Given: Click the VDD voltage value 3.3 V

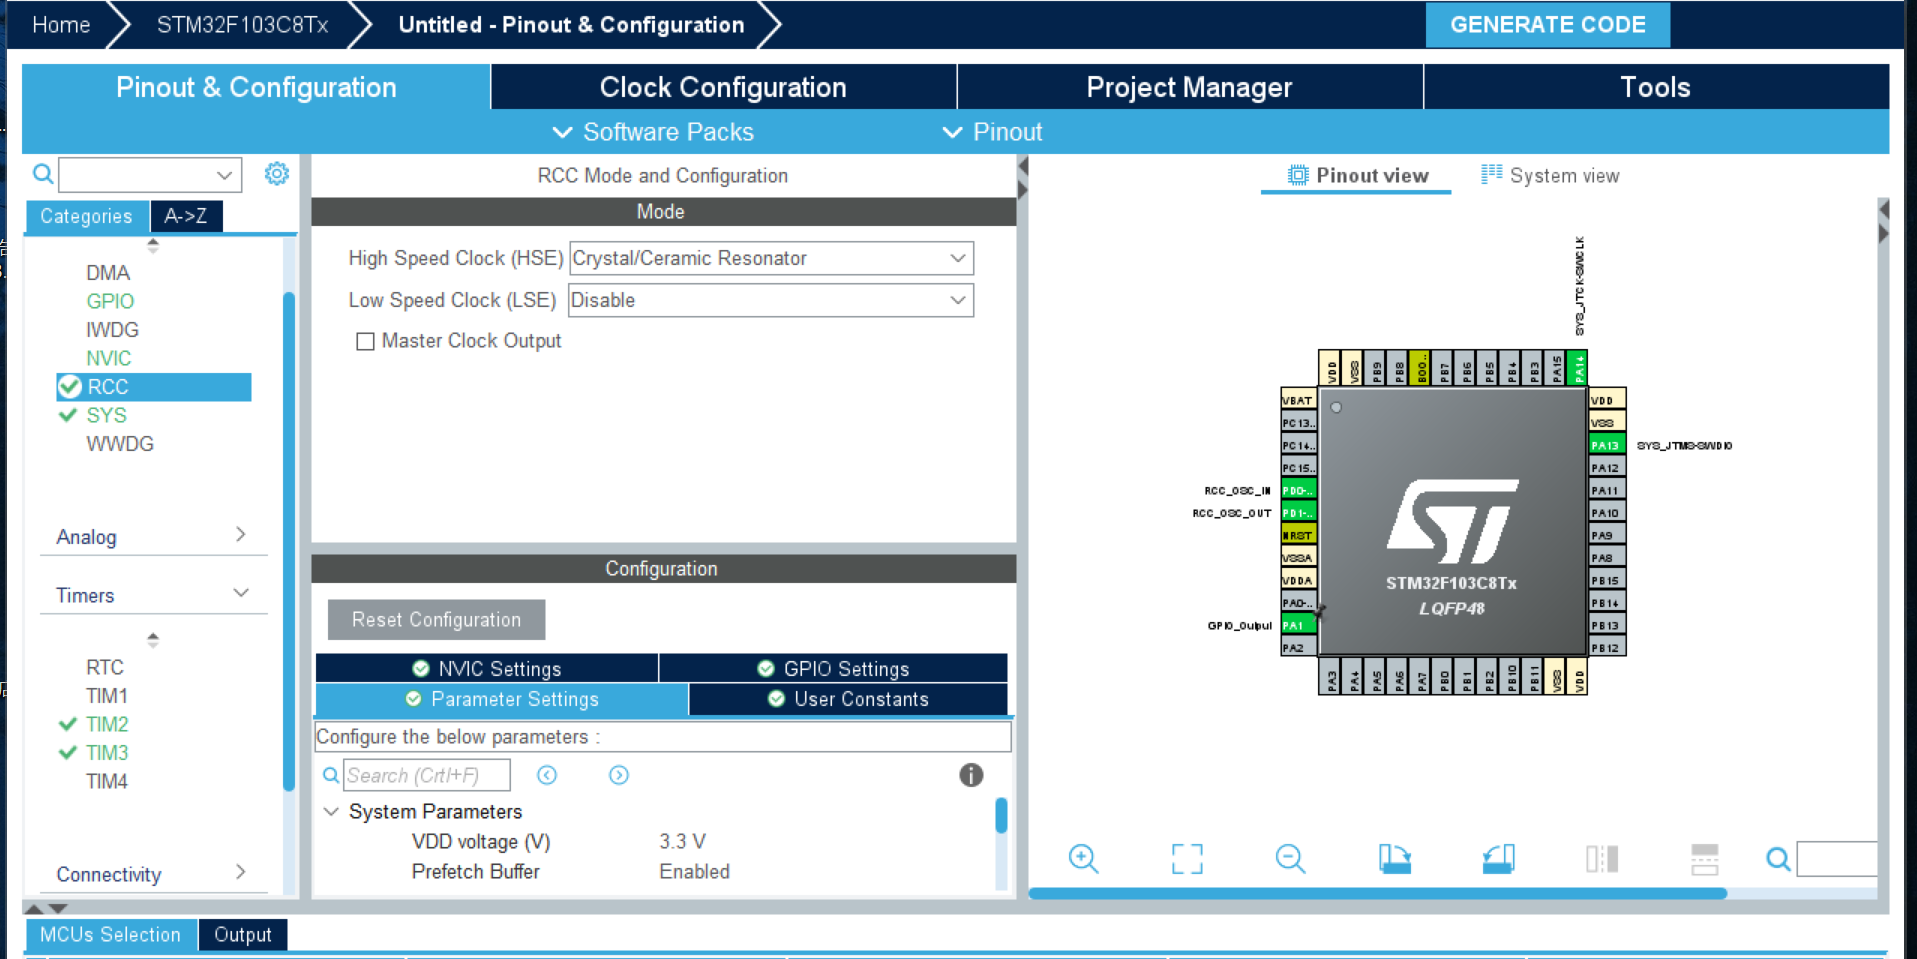Looking at the screenshot, I should pos(682,841).
